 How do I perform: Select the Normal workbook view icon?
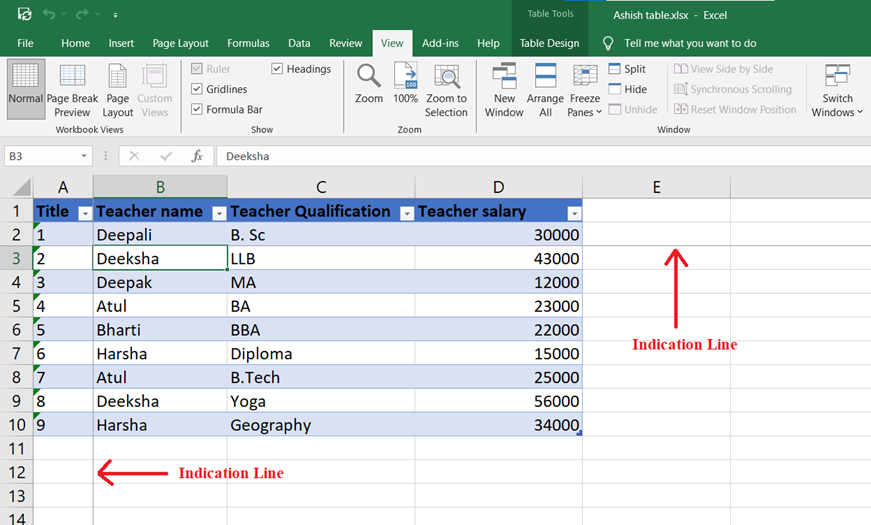(x=25, y=88)
